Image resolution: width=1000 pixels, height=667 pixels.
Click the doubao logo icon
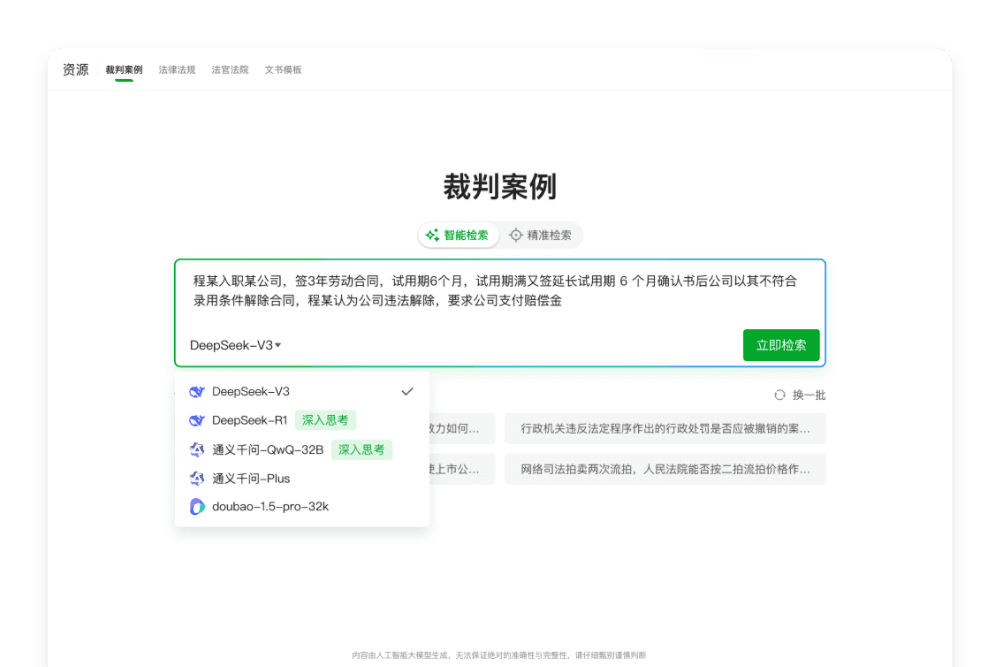tap(197, 506)
